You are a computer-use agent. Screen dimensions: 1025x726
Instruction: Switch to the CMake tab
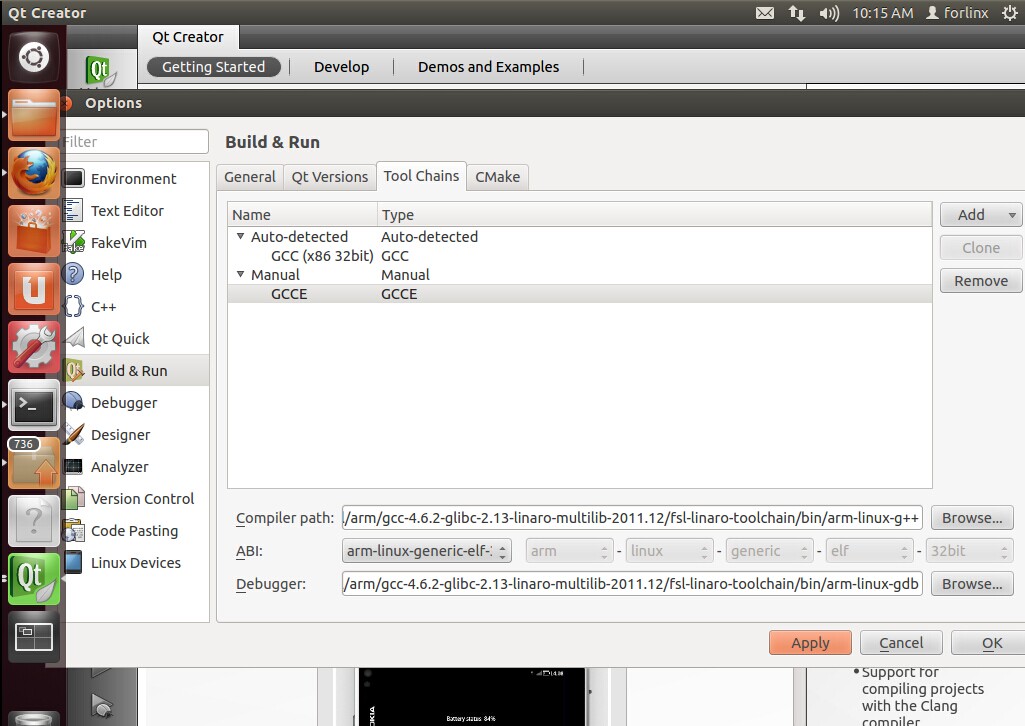pos(497,177)
